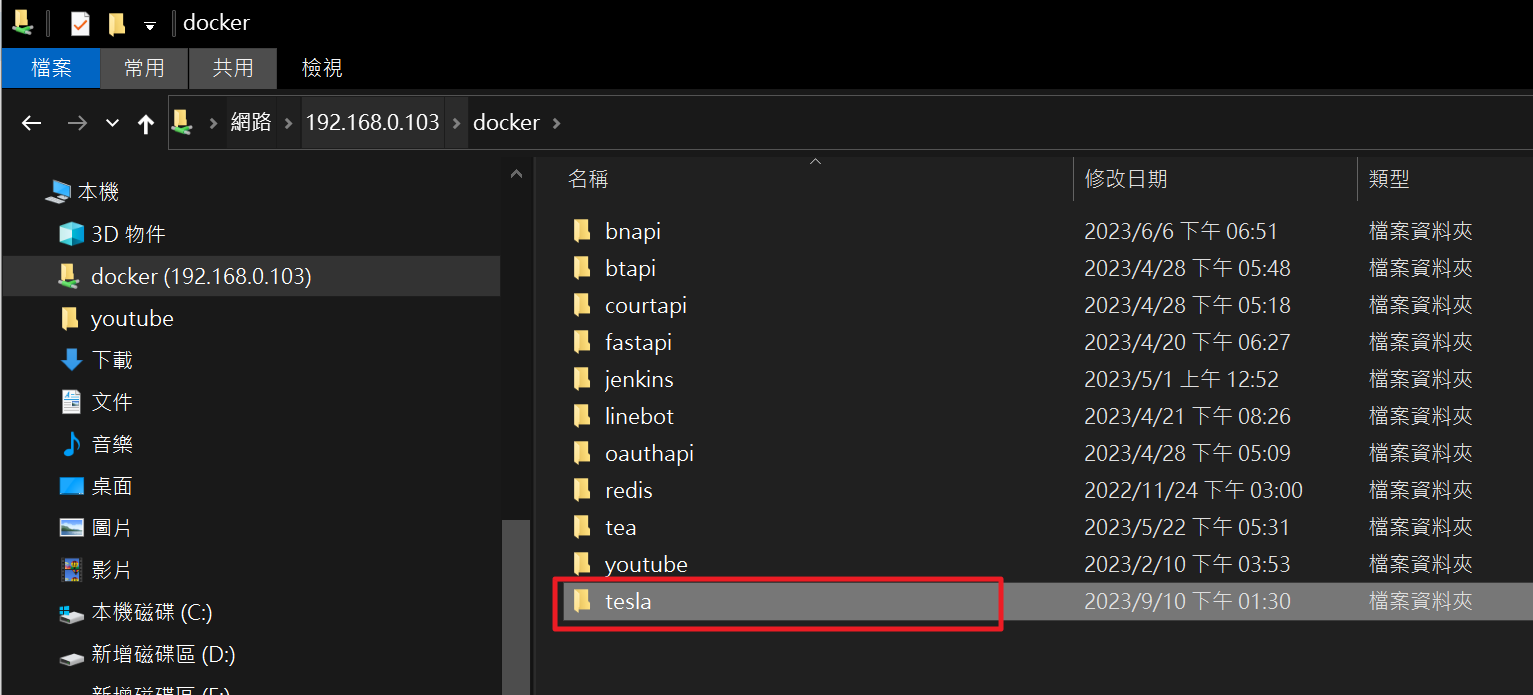Select 本機磁碟 (C:) drive in sidebar
This screenshot has height=695, width=1533.
152,612
